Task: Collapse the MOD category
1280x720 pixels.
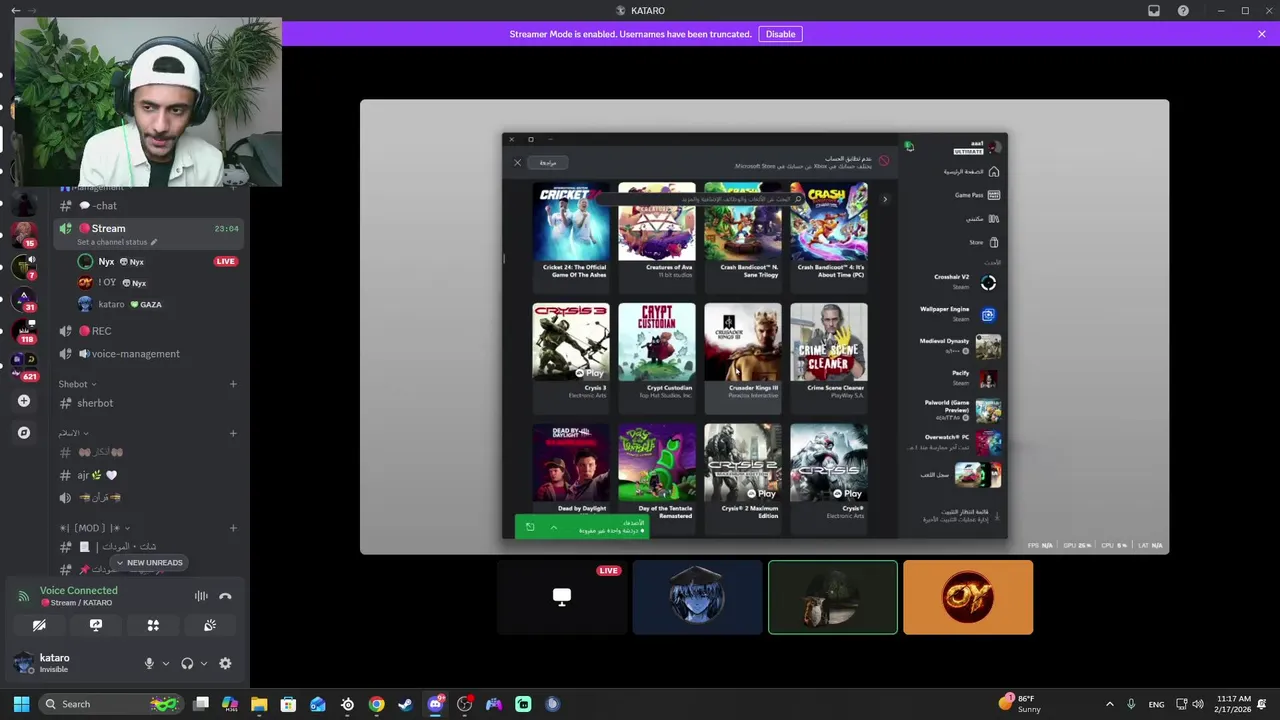Action: point(95,528)
